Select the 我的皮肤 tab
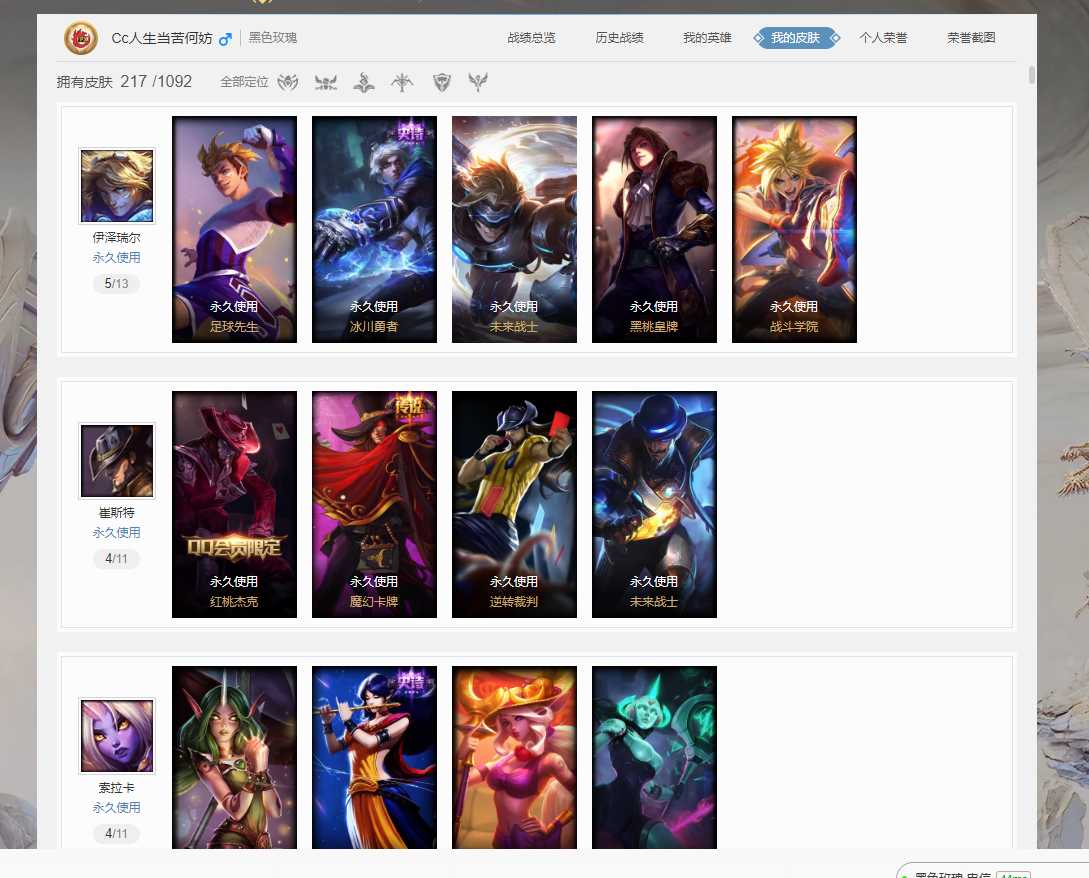 pos(796,38)
